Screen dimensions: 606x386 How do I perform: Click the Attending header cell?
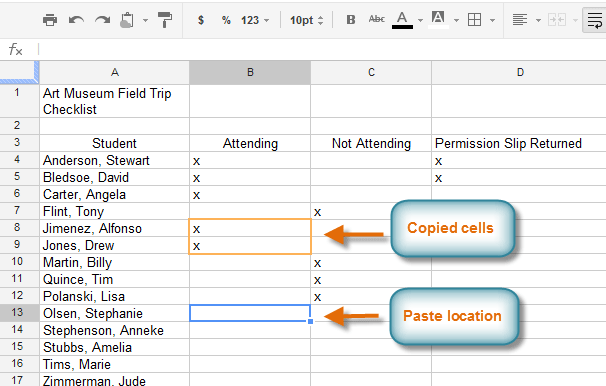tap(250, 143)
